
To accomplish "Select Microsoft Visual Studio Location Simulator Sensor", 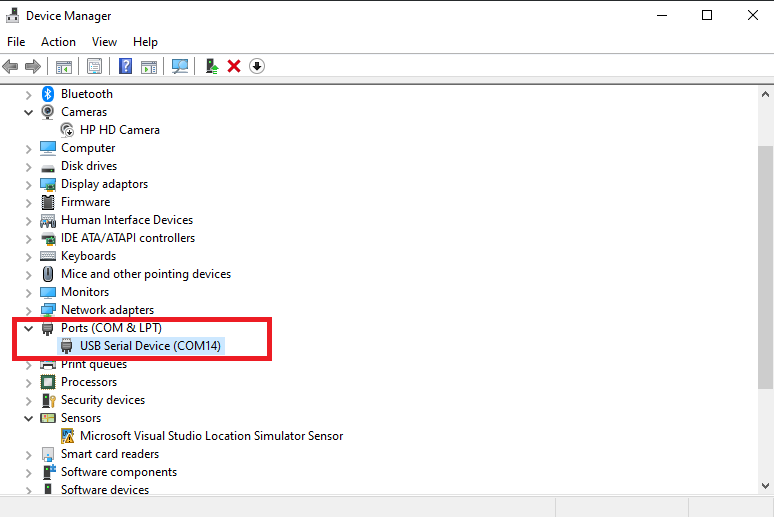I will [x=211, y=436].
